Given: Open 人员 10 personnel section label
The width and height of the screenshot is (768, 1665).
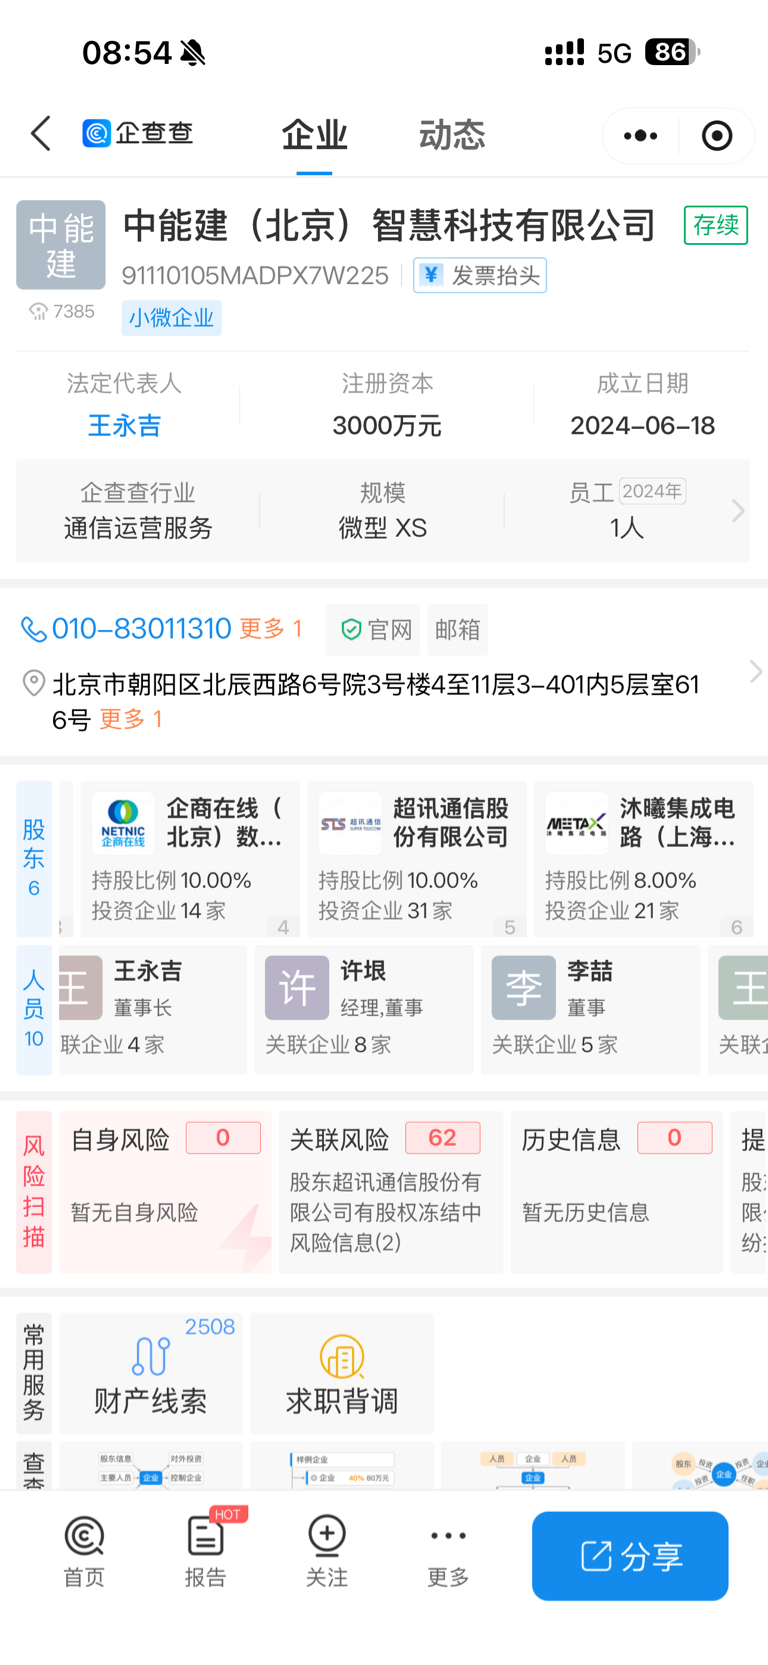Looking at the screenshot, I should coord(34,1010).
